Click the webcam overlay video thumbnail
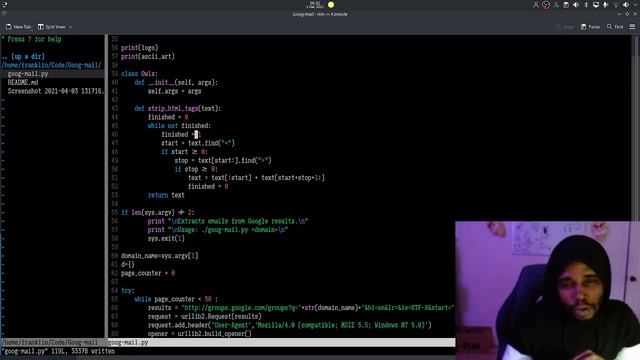The image size is (640, 360). coord(547,291)
